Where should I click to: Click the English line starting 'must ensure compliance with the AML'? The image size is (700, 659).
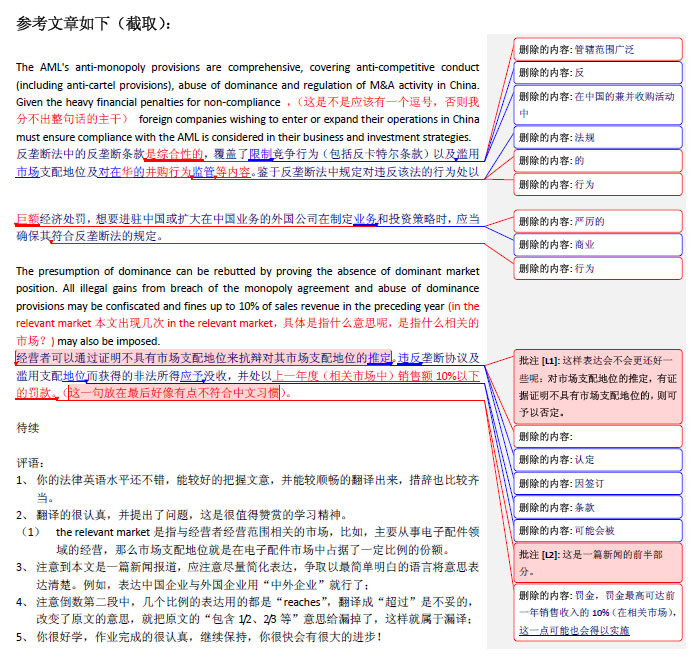point(244,137)
